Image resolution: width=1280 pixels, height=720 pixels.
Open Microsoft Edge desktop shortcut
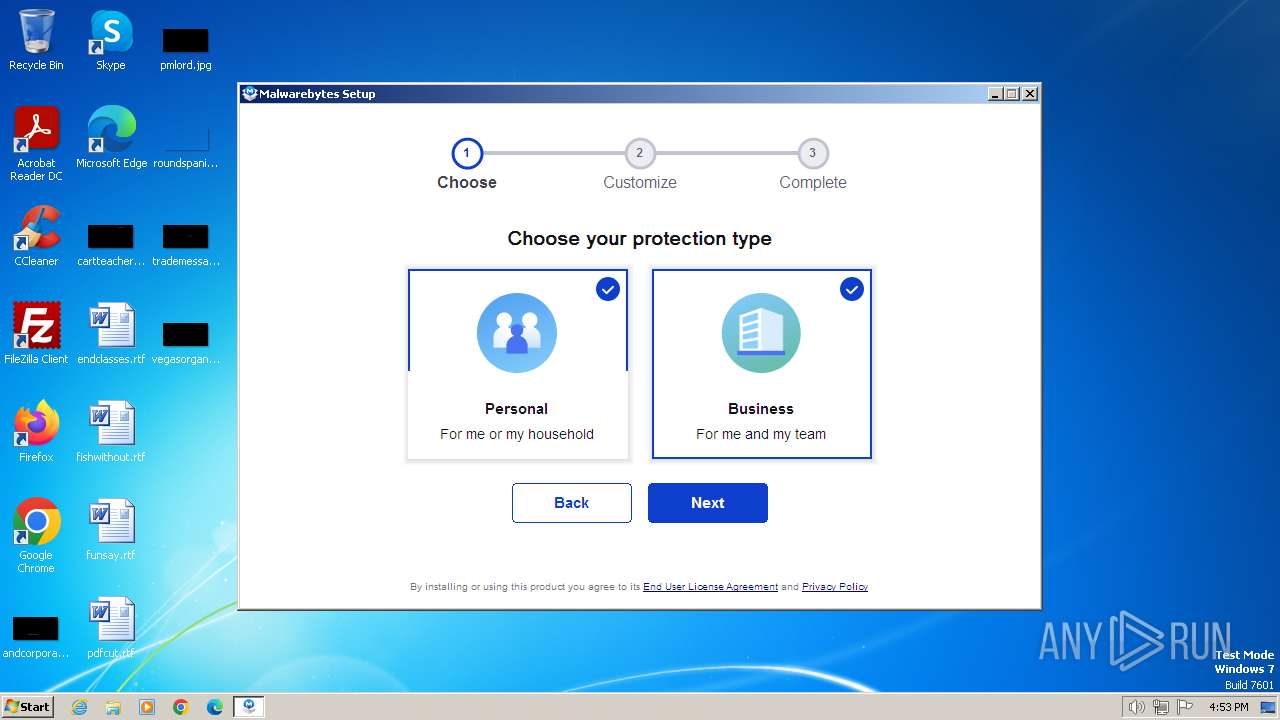[x=111, y=138]
